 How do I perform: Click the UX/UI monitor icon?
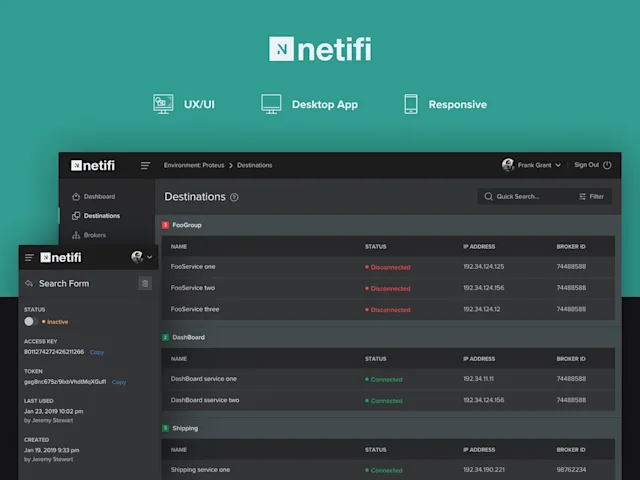point(163,104)
